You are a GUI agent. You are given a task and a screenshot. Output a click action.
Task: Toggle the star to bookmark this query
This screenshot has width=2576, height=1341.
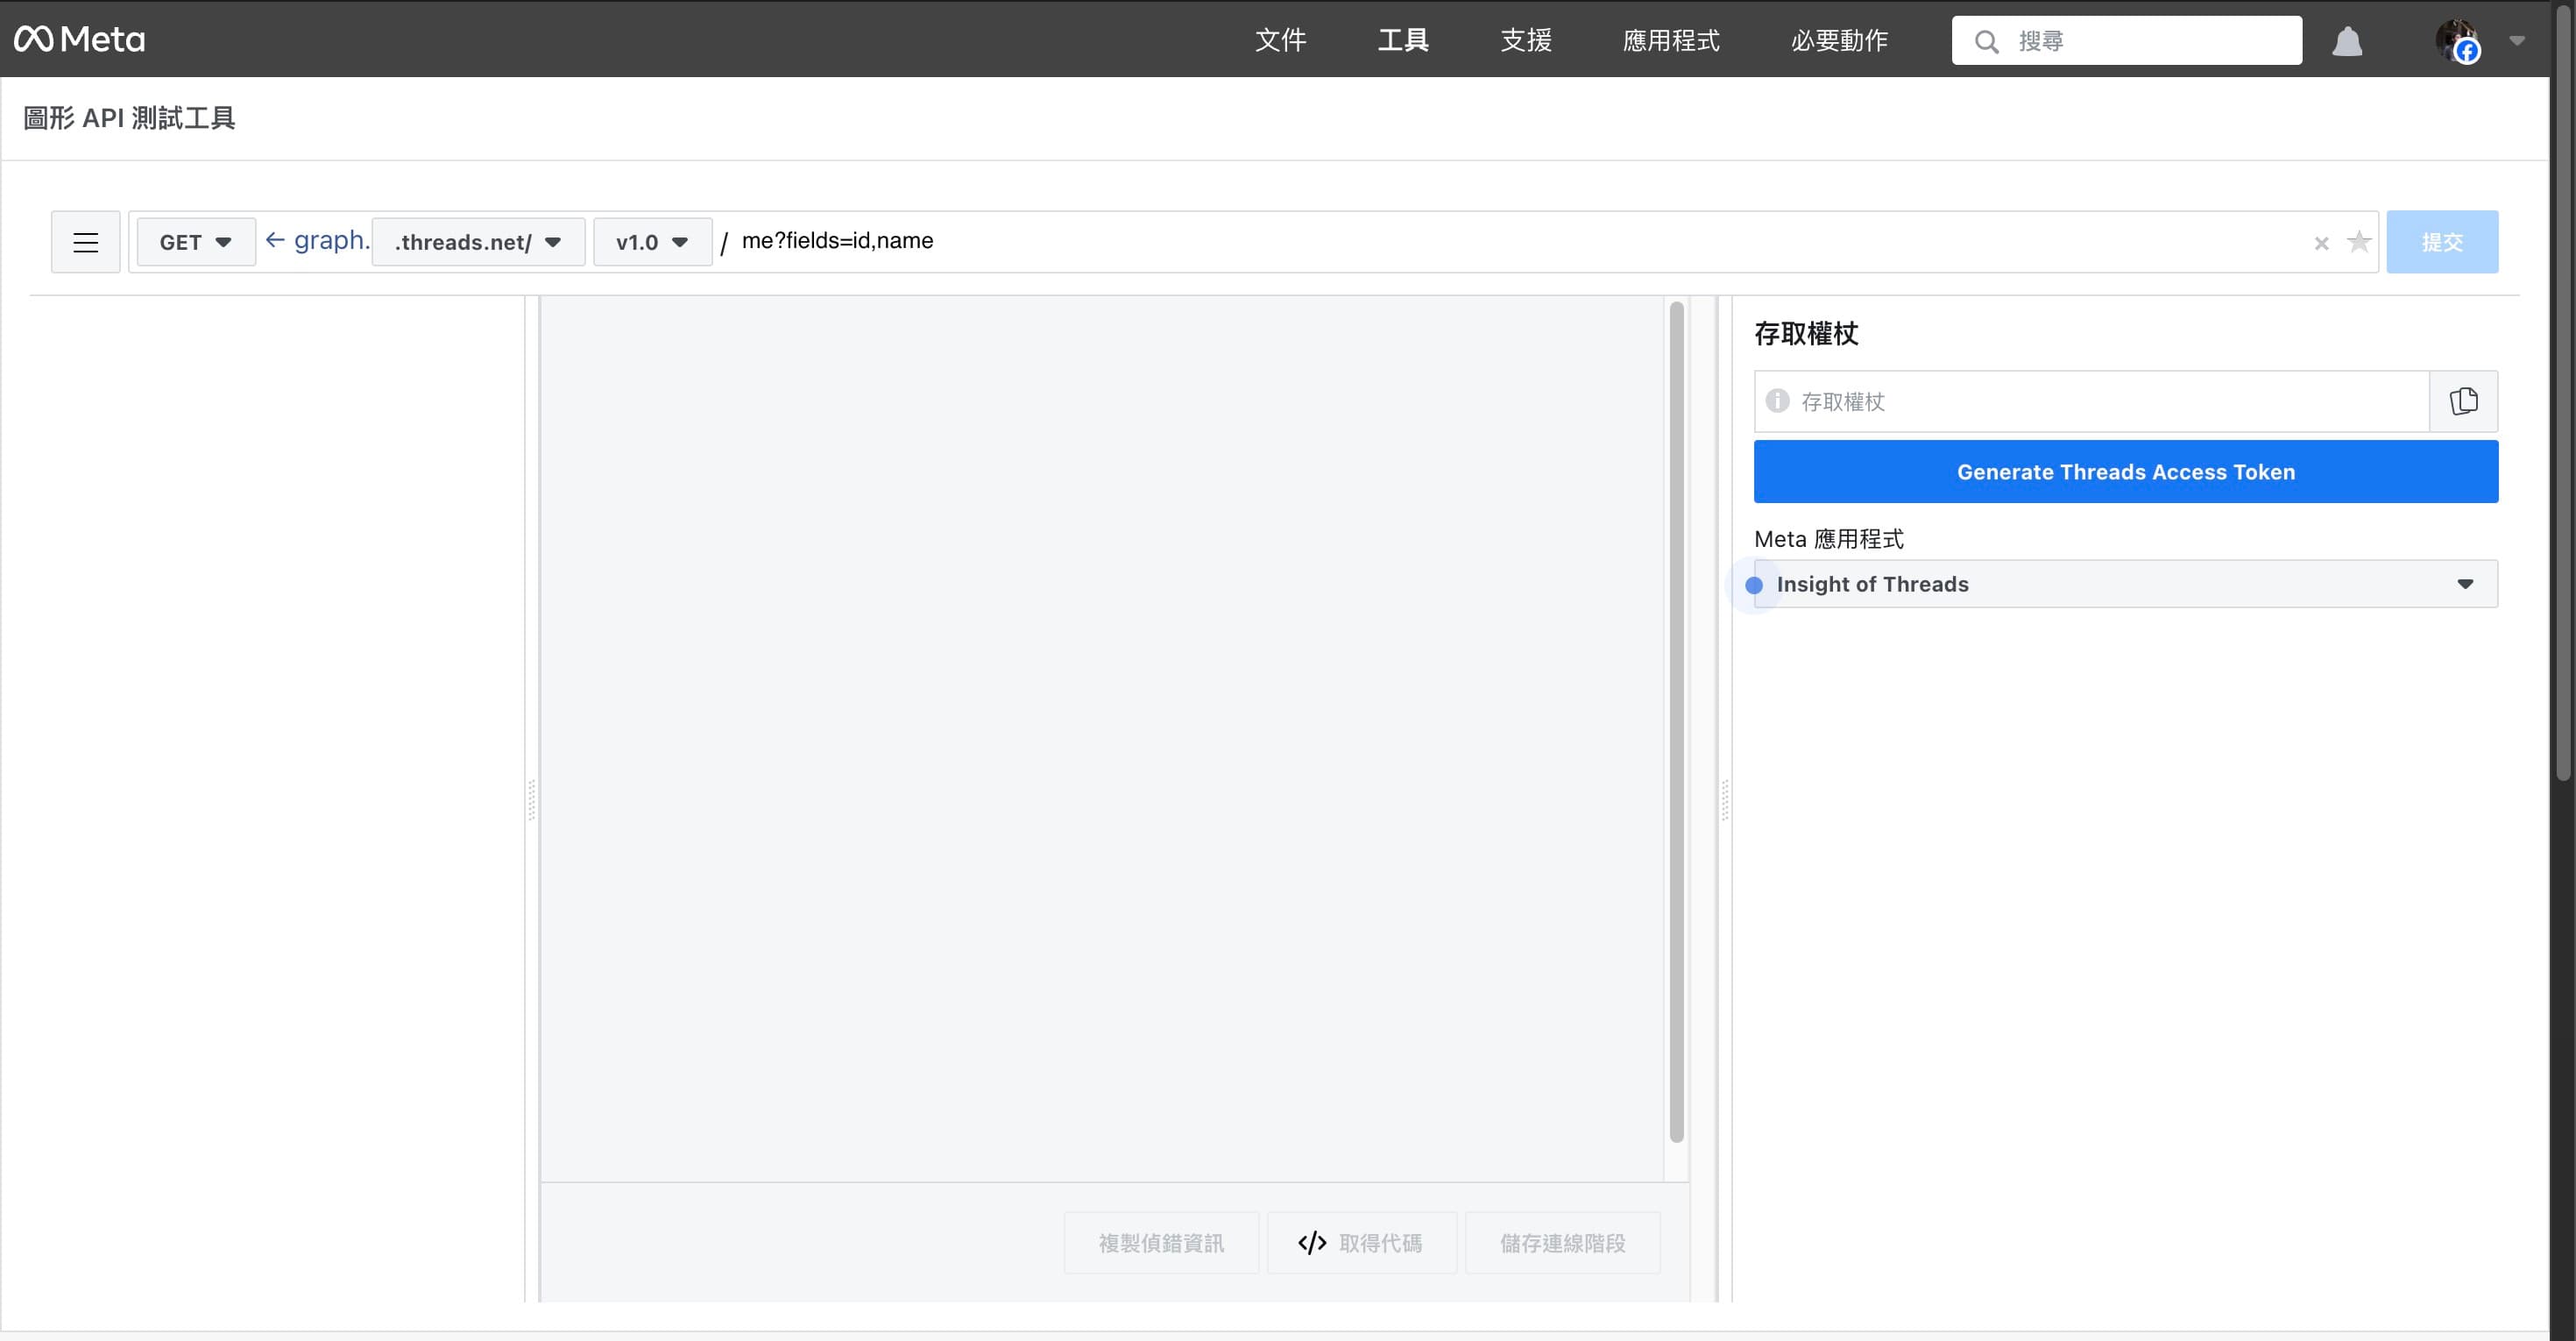(2359, 242)
